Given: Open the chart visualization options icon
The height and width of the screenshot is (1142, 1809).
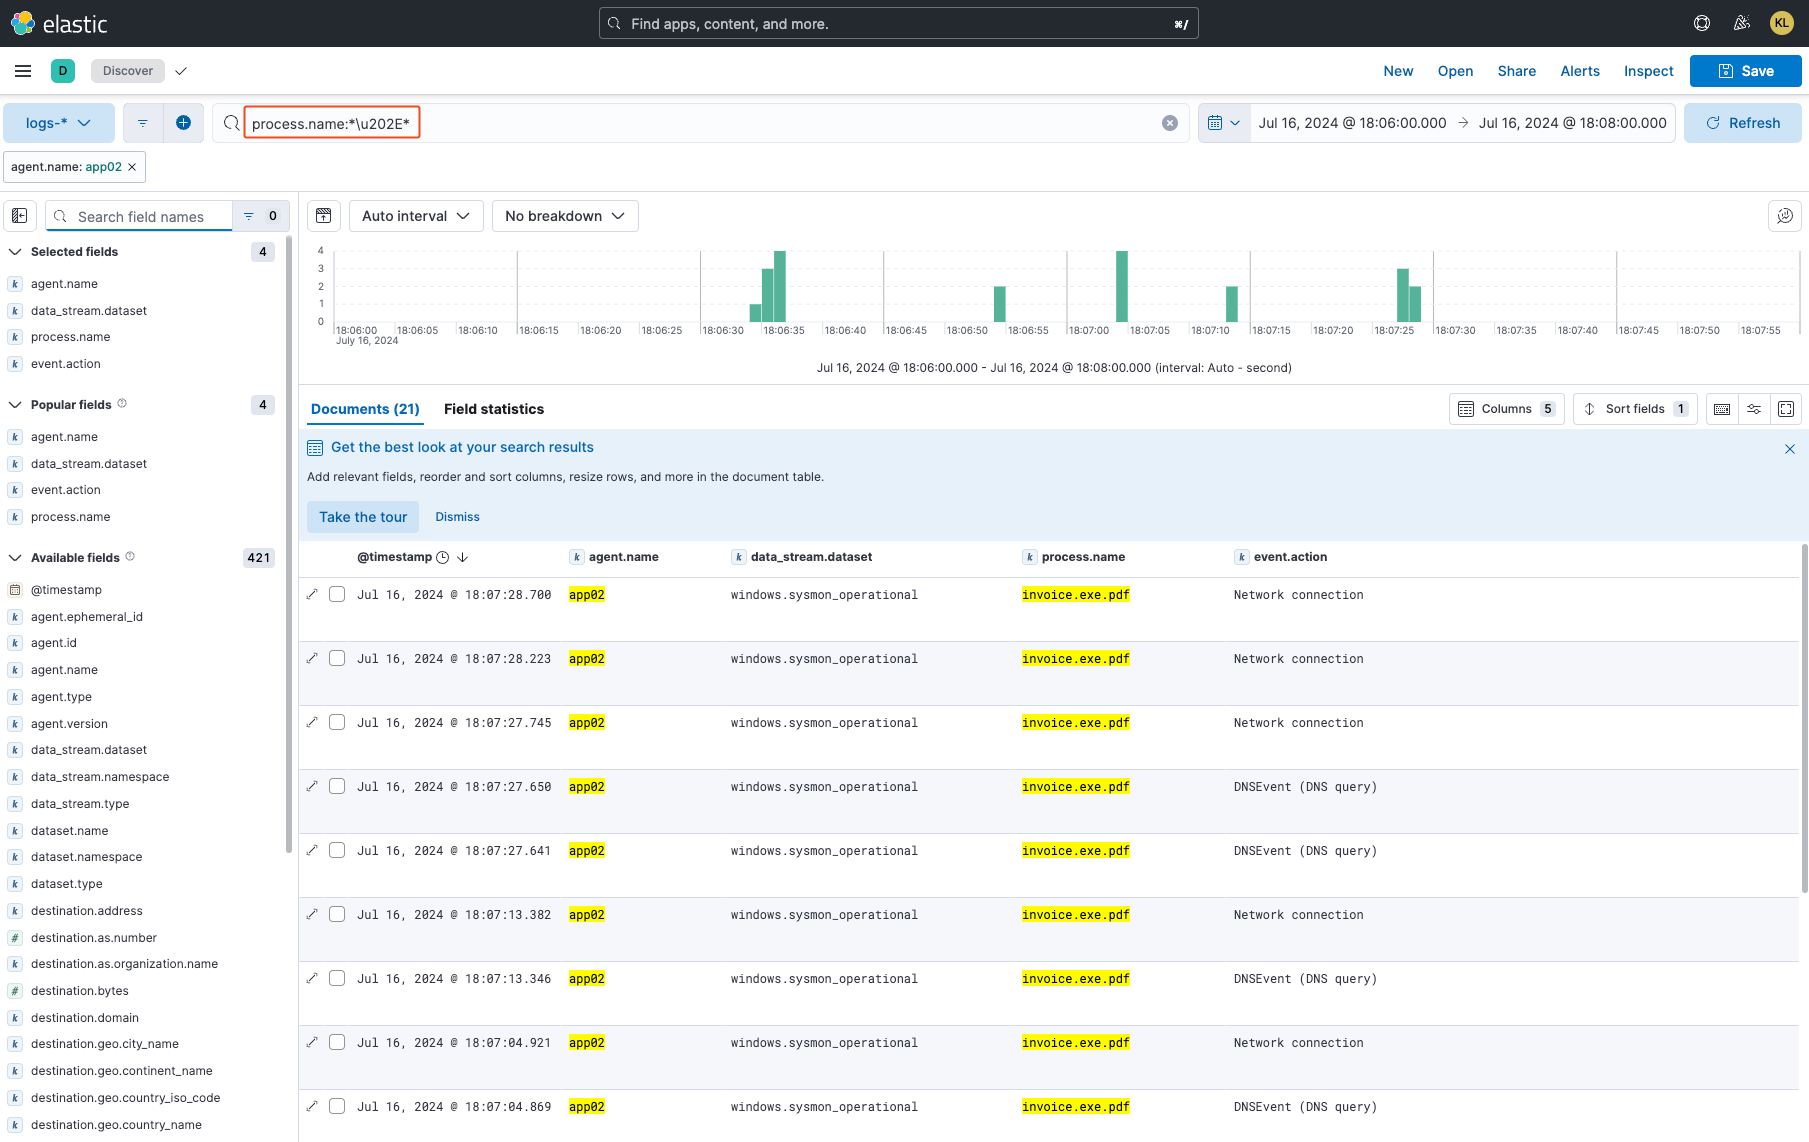Looking at the screenshot, I should pyautogui.click(x=1785, y=216).
